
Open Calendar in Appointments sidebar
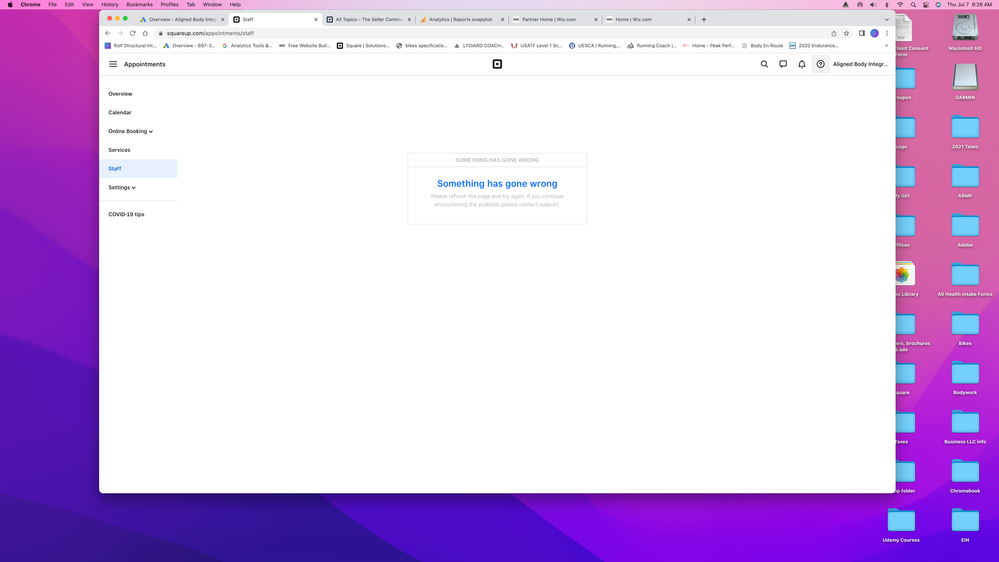tap(120, 112)
